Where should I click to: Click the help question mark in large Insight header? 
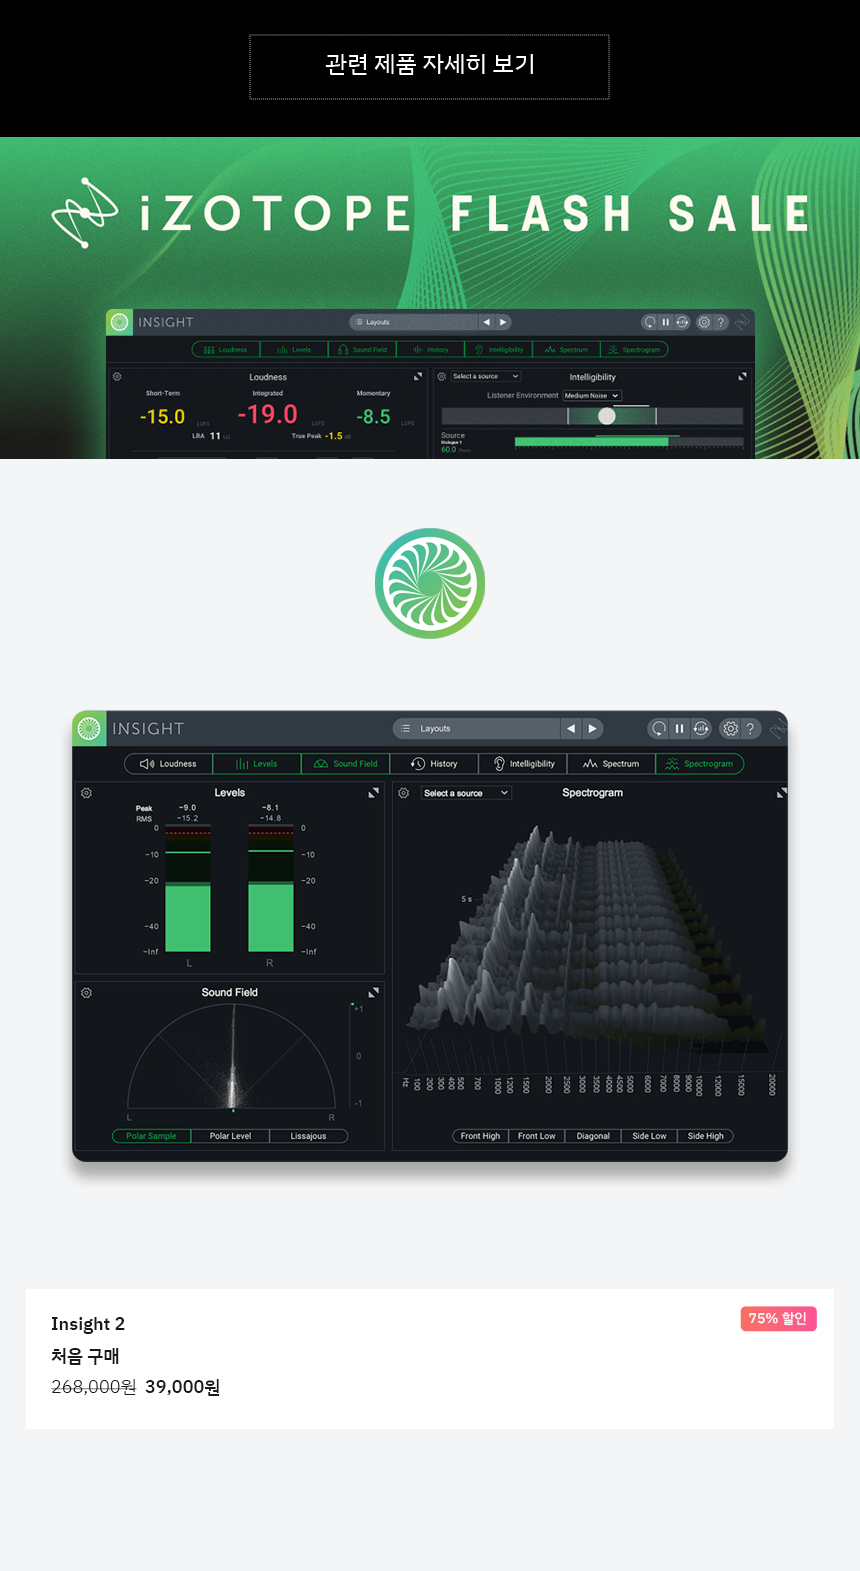(x=750, y=728)
